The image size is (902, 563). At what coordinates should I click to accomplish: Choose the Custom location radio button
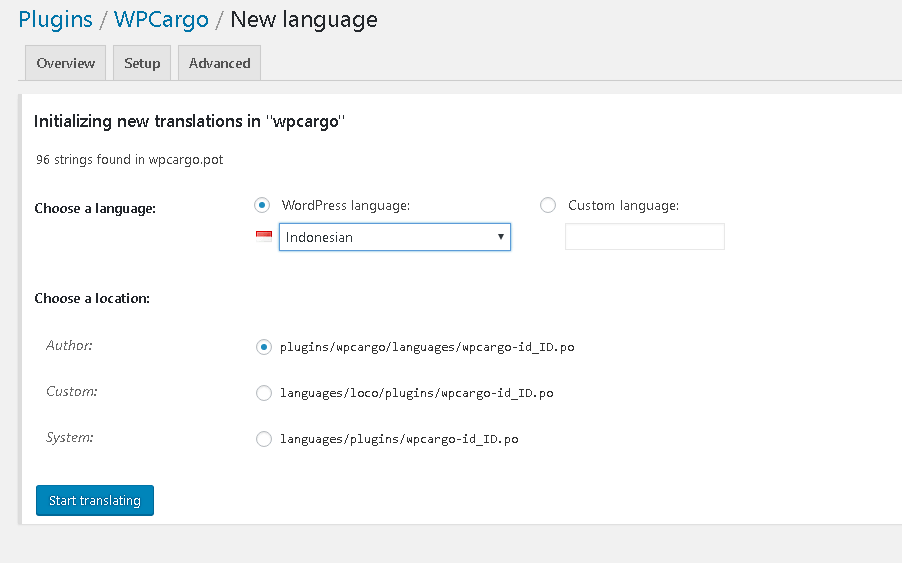click(264, 393)
